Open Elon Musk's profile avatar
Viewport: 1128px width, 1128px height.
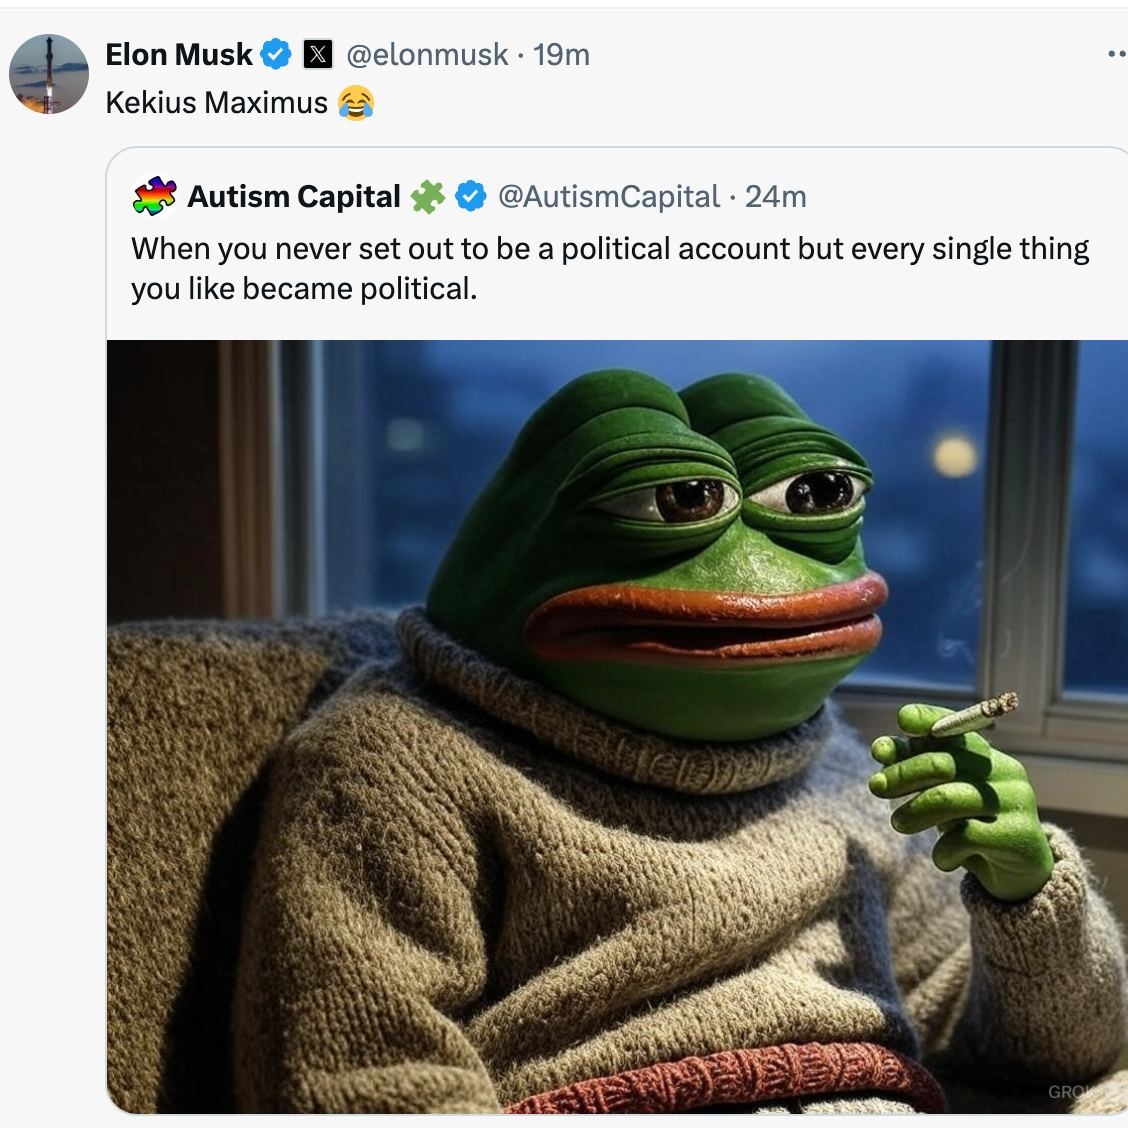[x=49, y=74]
